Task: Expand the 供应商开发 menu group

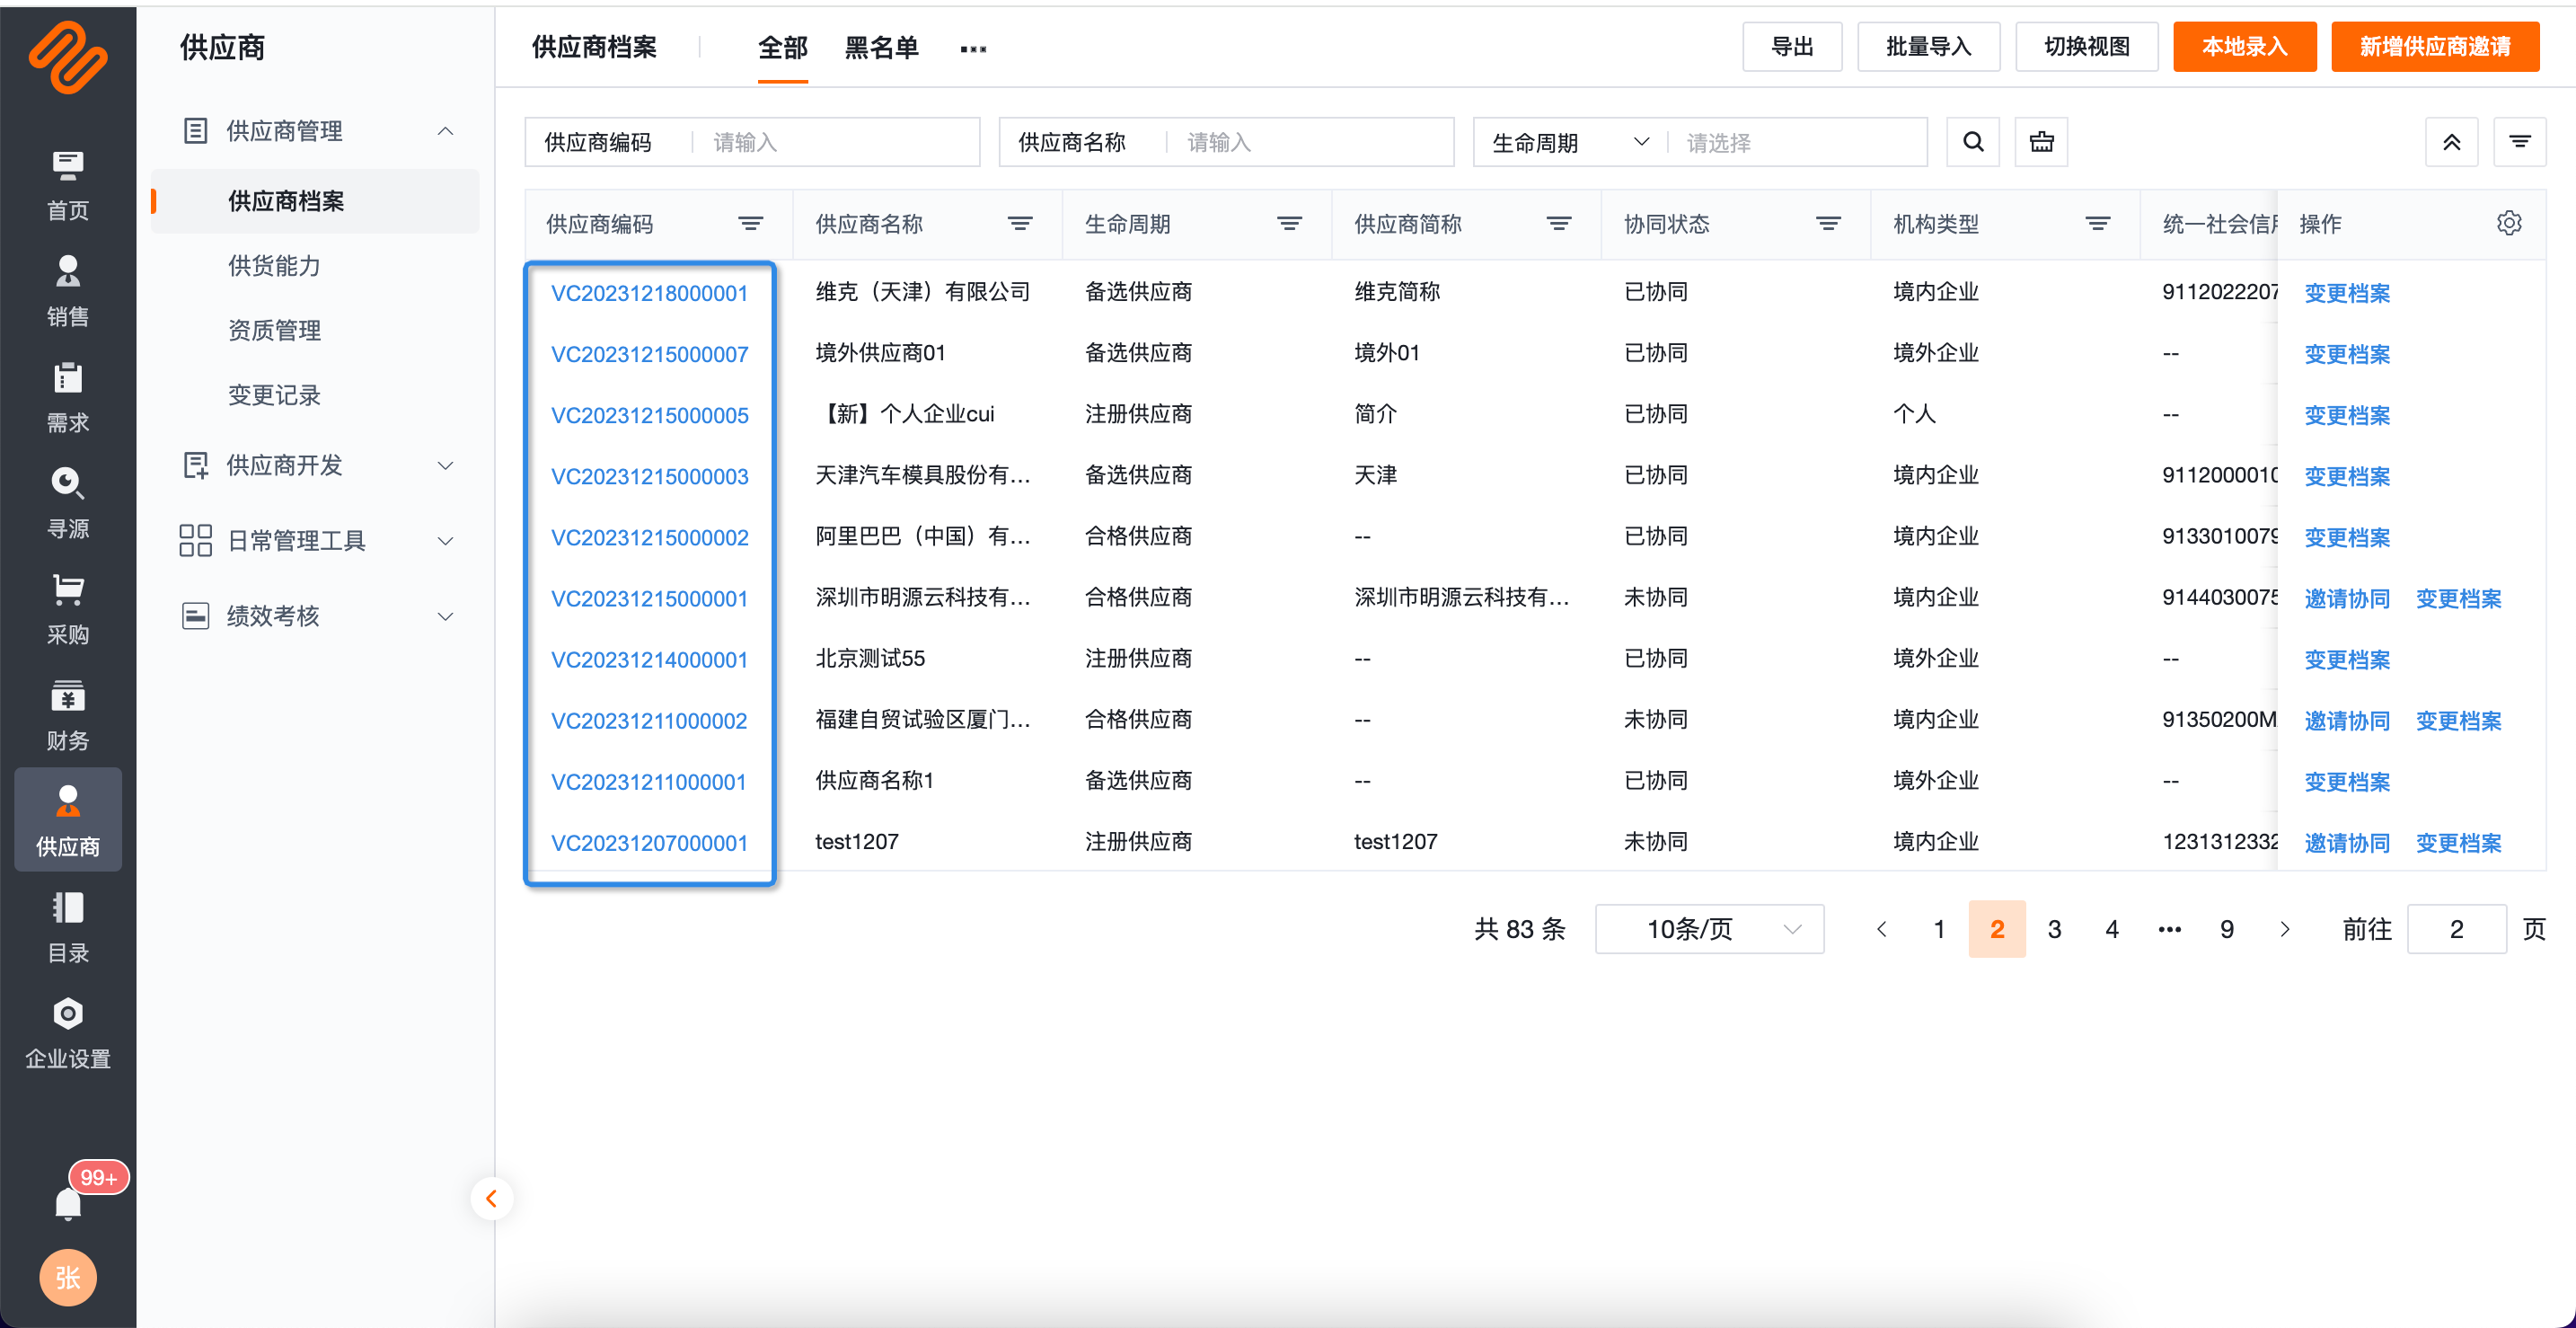Action: tap(446, 465)
